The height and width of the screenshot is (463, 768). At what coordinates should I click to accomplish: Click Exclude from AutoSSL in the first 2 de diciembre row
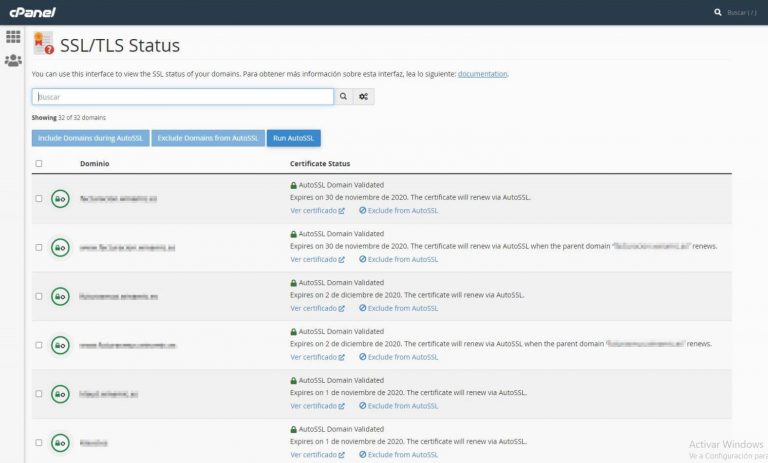coord(399,308)
